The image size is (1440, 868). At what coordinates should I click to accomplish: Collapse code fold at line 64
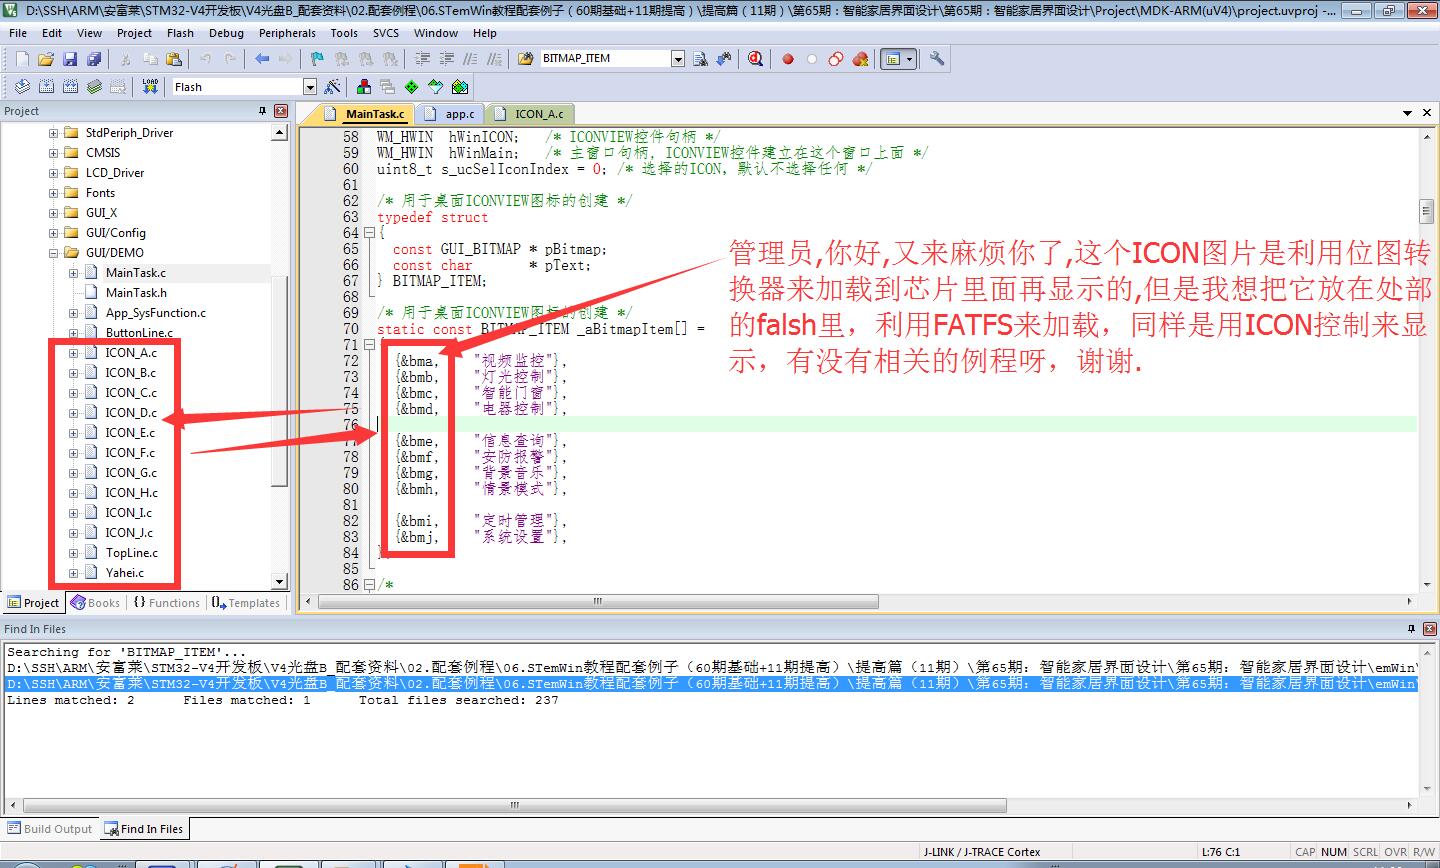pos(368,233)
